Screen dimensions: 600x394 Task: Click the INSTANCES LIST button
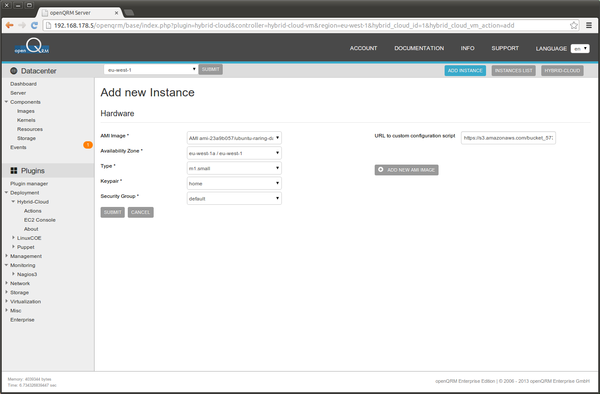[514, 70]
